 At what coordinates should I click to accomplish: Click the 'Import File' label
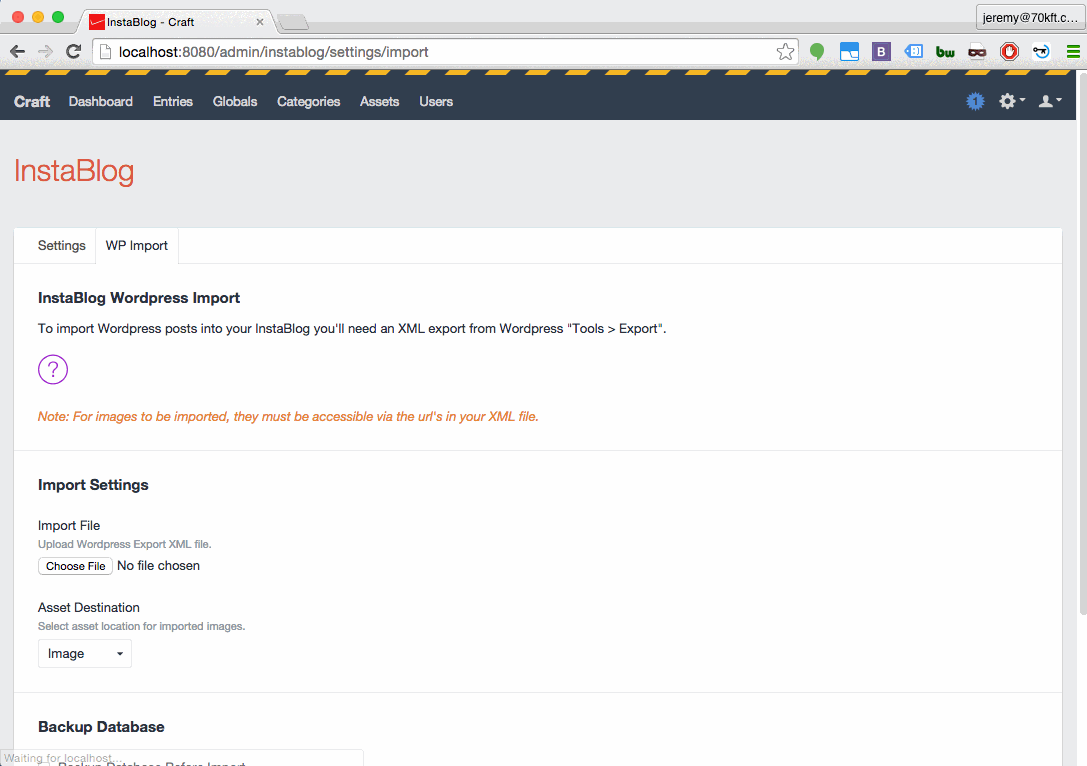(x=69, y=525)
